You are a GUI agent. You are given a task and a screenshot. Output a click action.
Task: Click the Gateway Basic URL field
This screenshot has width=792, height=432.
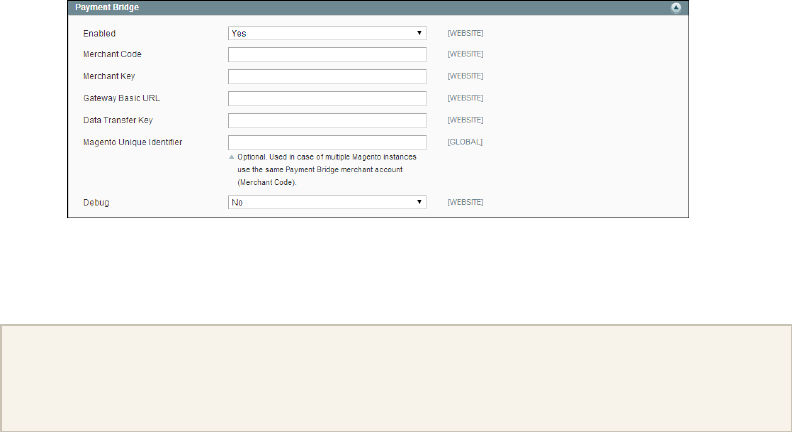327,99
